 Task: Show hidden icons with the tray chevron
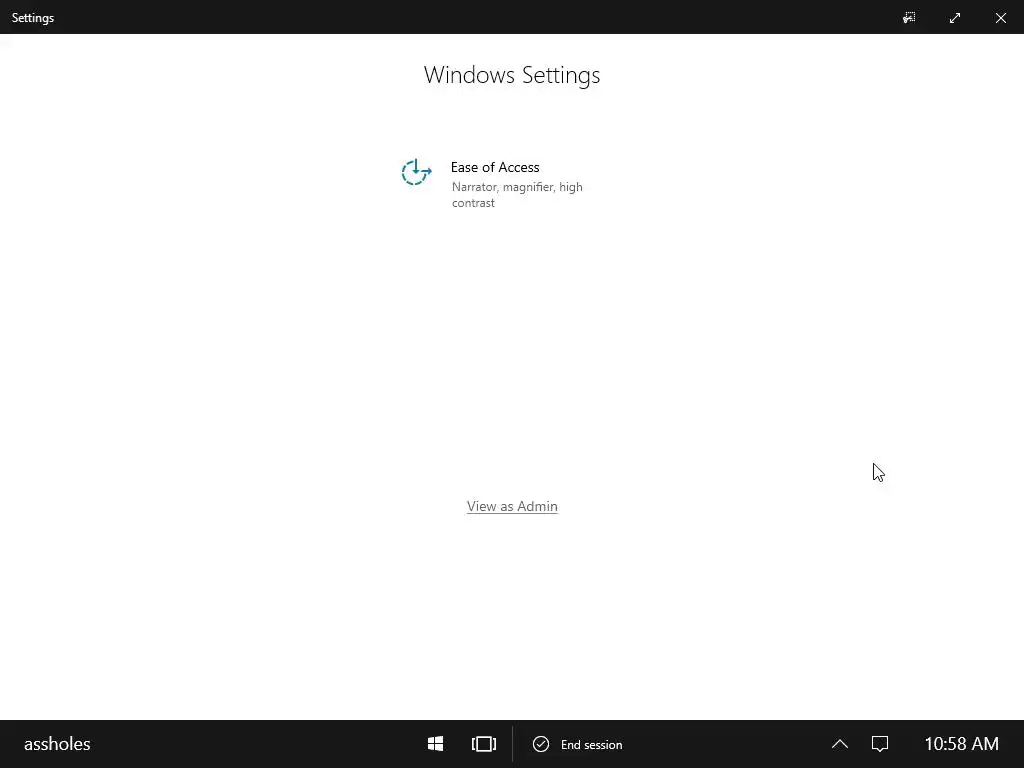click(x=840, y=744)
